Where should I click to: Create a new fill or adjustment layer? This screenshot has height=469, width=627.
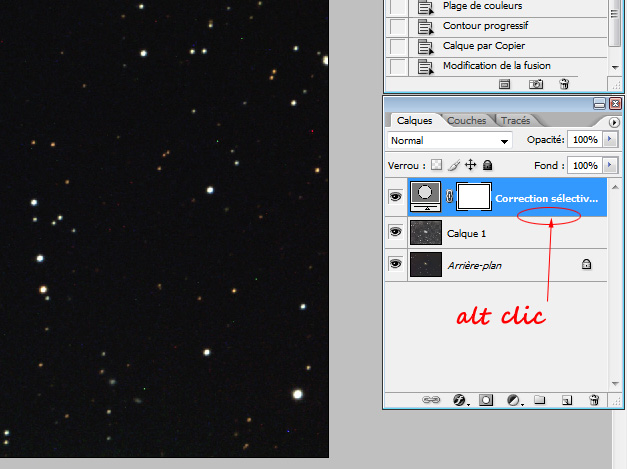click(x=514, y=400)
